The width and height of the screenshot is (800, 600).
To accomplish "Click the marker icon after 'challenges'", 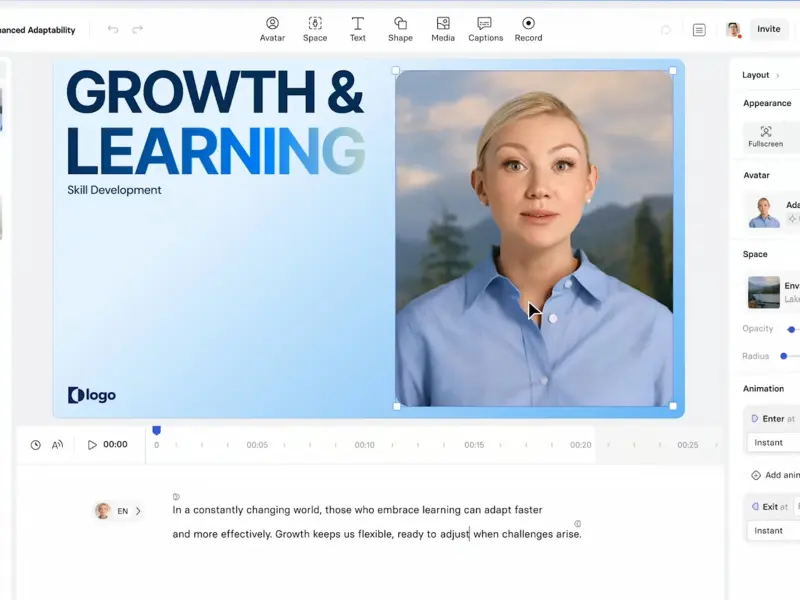I will (x=578, y=523).
